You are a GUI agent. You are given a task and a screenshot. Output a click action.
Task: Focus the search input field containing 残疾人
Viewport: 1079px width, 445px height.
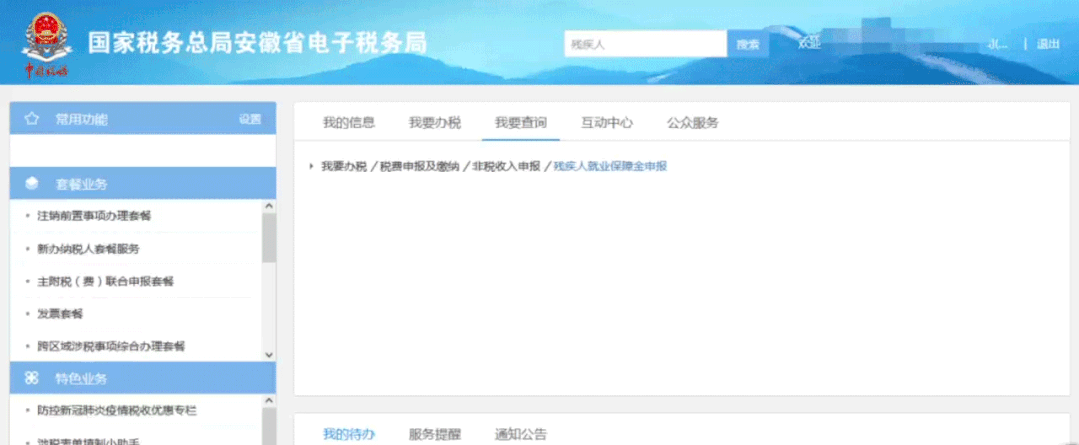[x=644, y=44]
